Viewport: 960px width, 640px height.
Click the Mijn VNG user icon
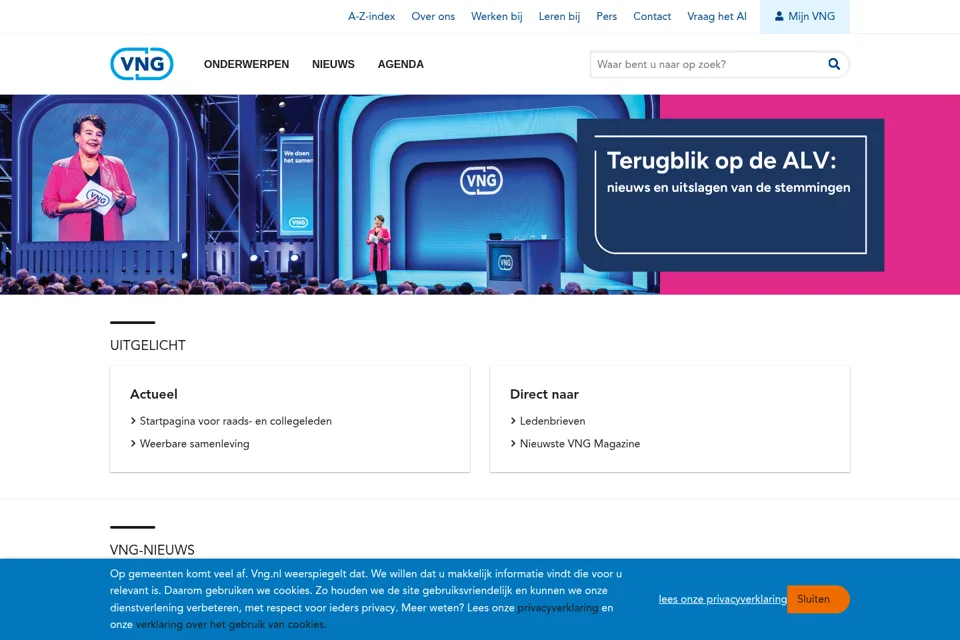[779, 17]
